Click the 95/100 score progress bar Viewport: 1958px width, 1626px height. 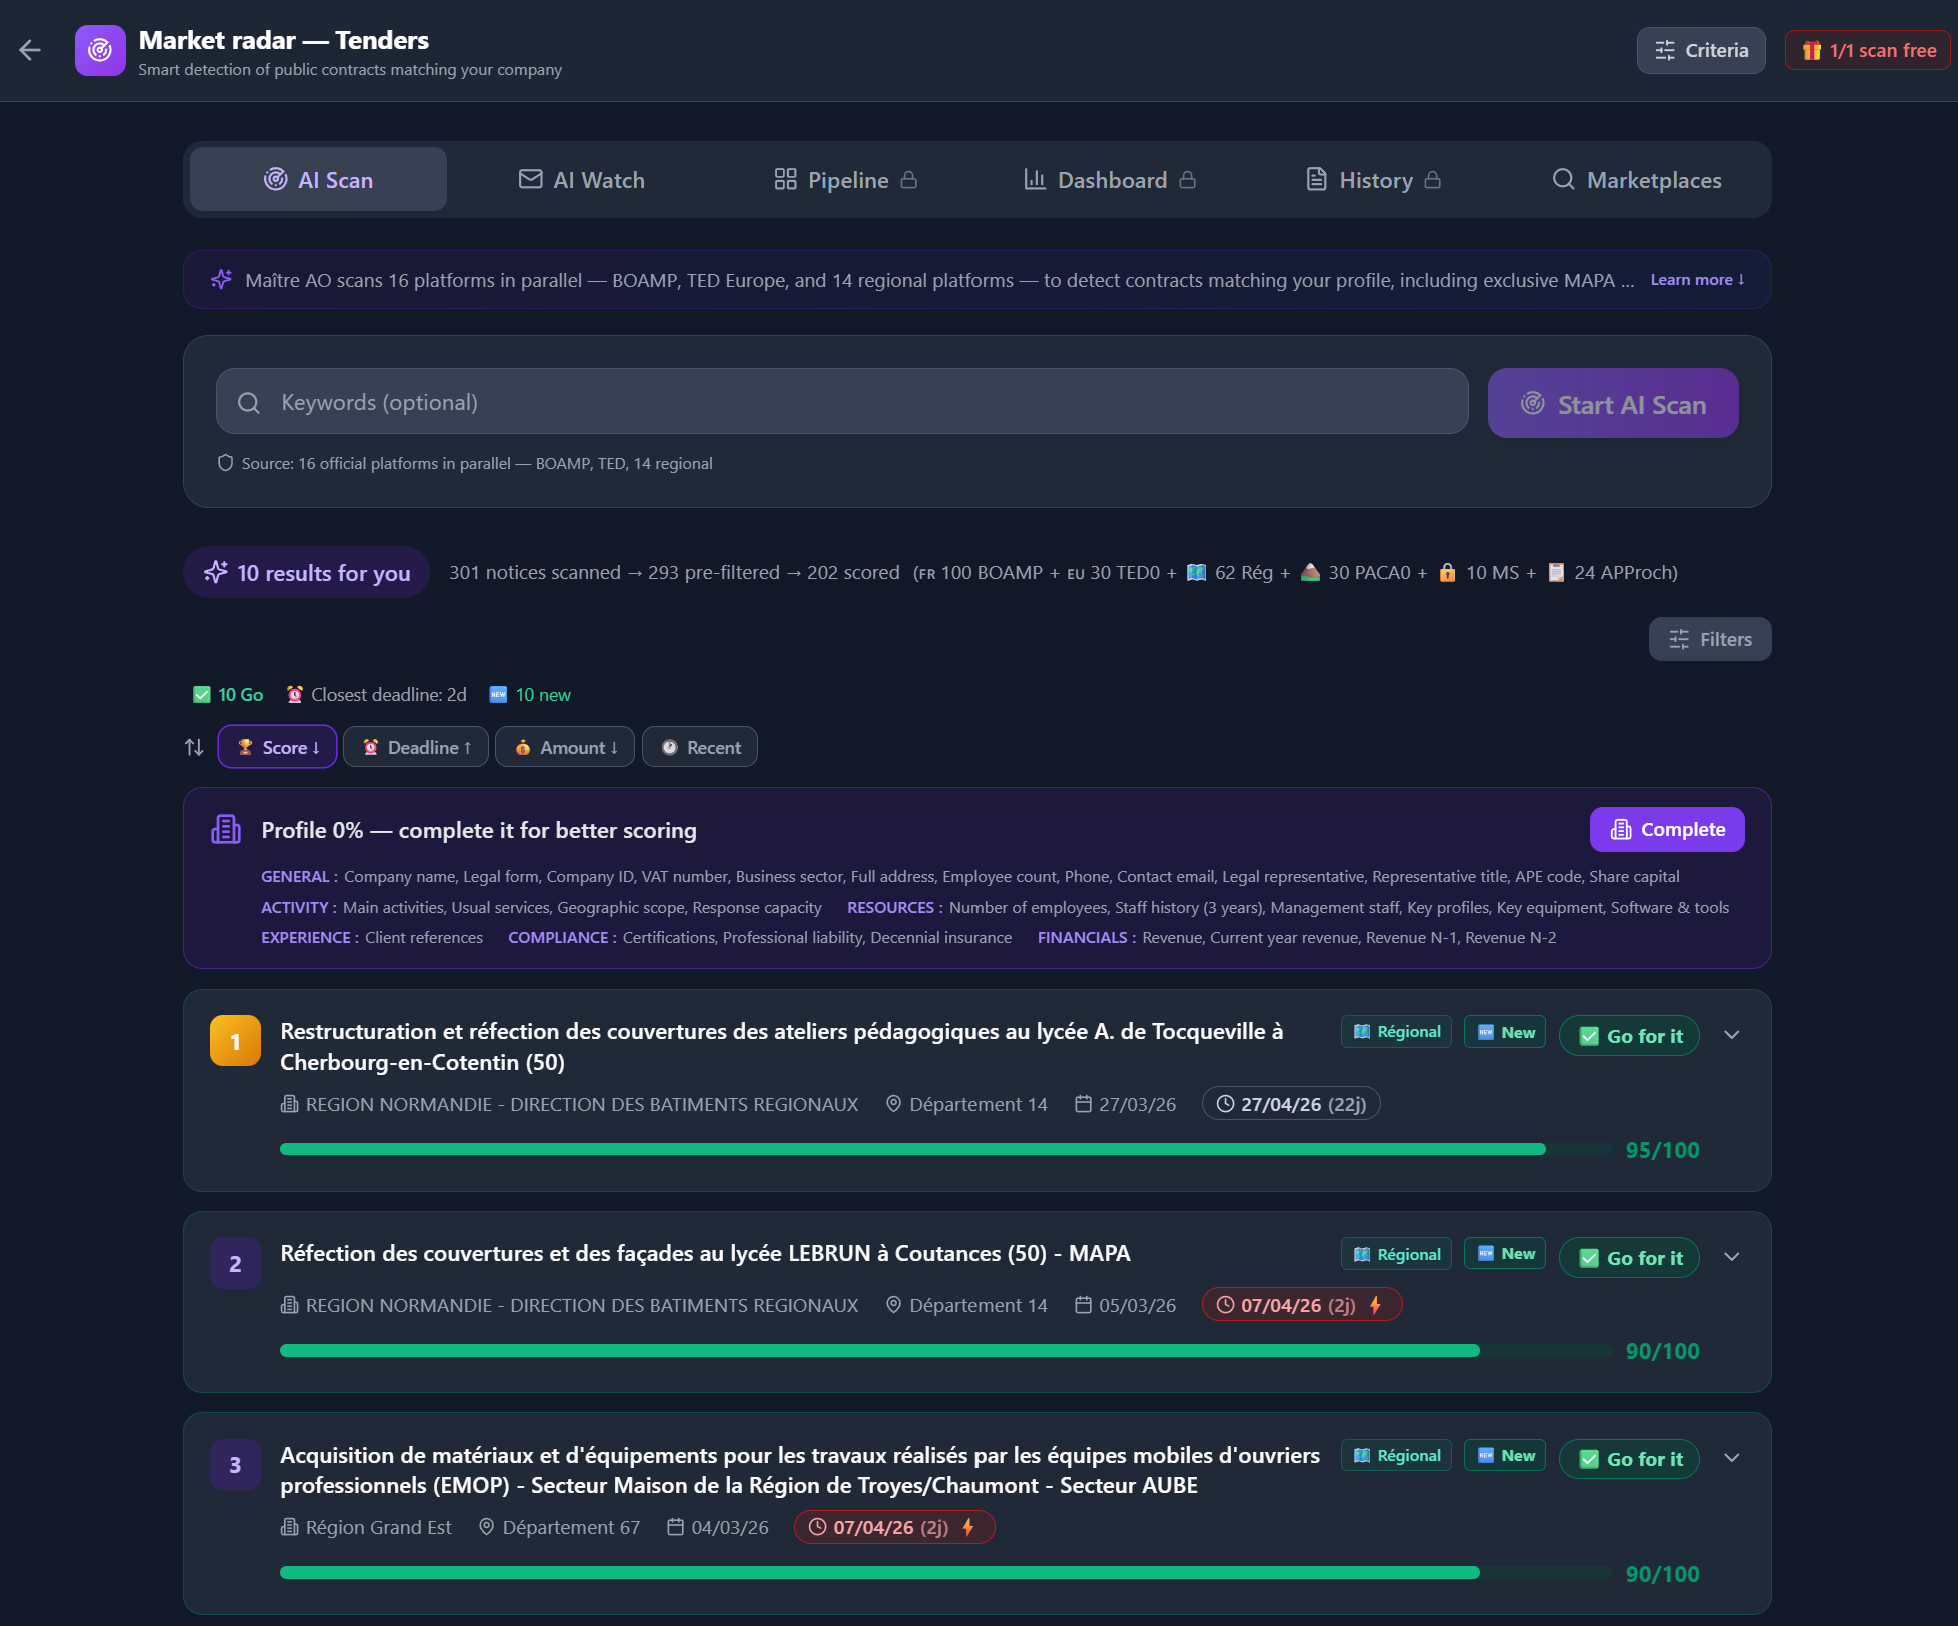click(x=945, y=1150)
